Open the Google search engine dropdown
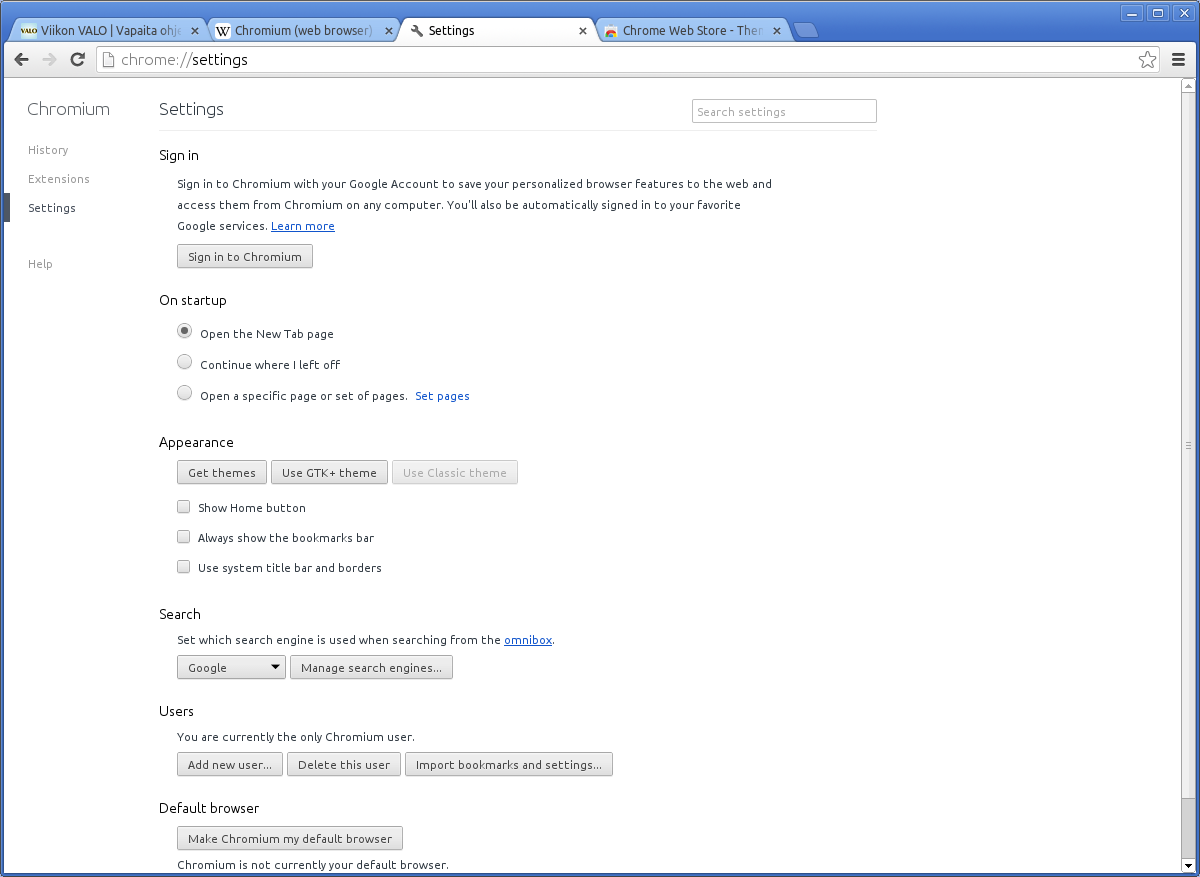1200x877 pixels. click(231, 667)
